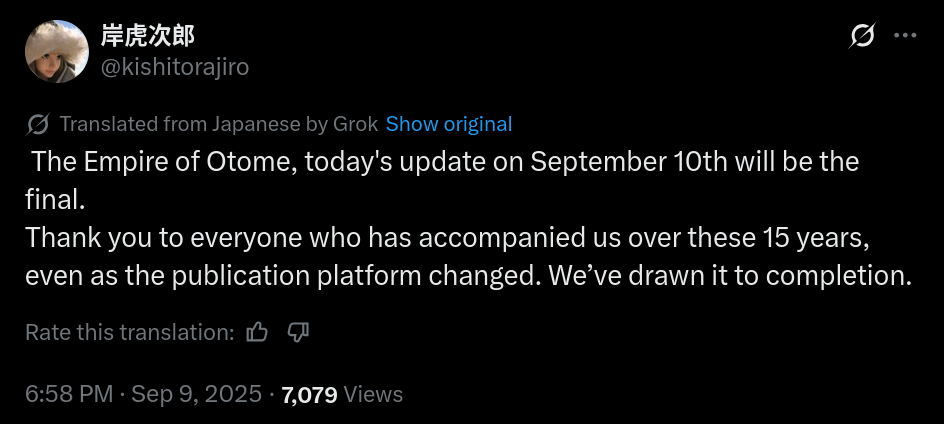This screenshot has height=424, width=944.
Task: Click the small Grok logo beside the translation notice
Action: click(x=38, y=124)
